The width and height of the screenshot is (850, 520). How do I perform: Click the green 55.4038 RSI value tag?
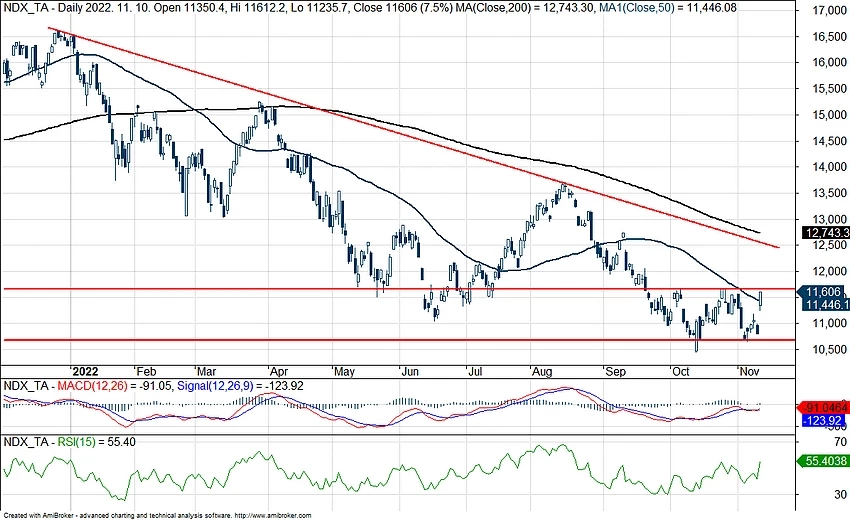tap(823, 461)
